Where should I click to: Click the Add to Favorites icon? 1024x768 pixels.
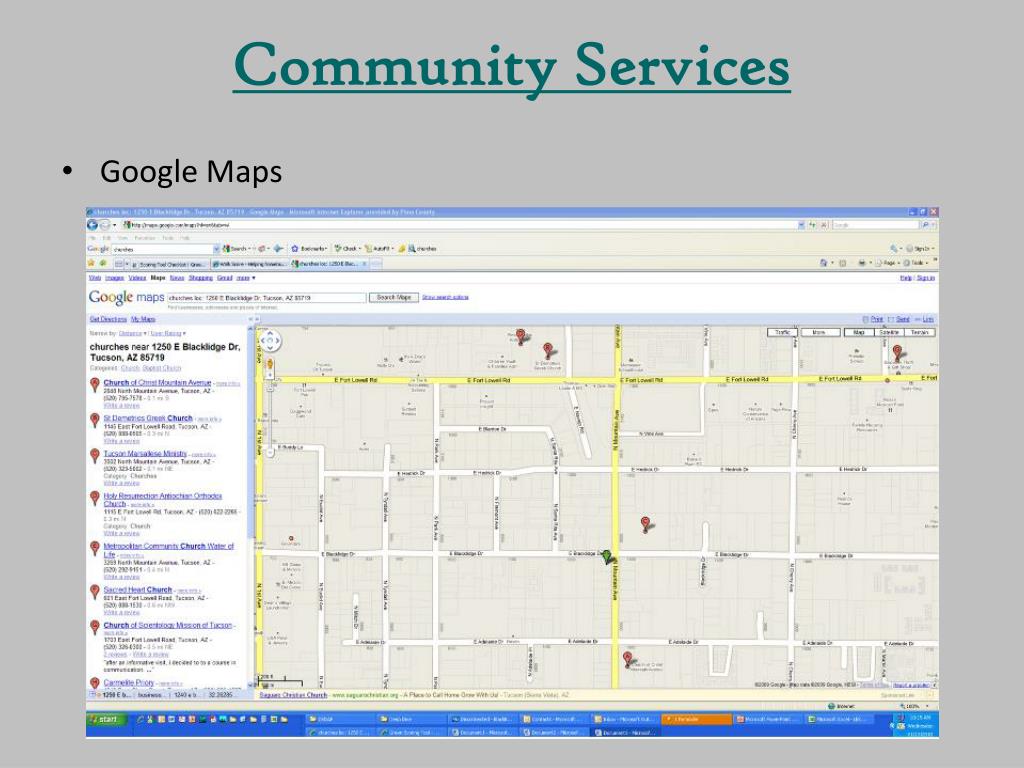coord(103,263)
